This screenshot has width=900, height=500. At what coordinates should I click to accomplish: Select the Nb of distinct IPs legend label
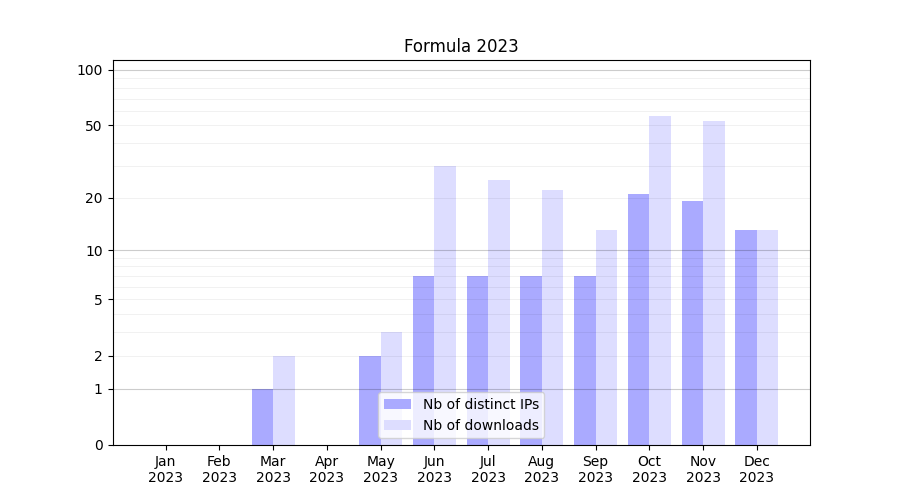click(x=480, y=404)
